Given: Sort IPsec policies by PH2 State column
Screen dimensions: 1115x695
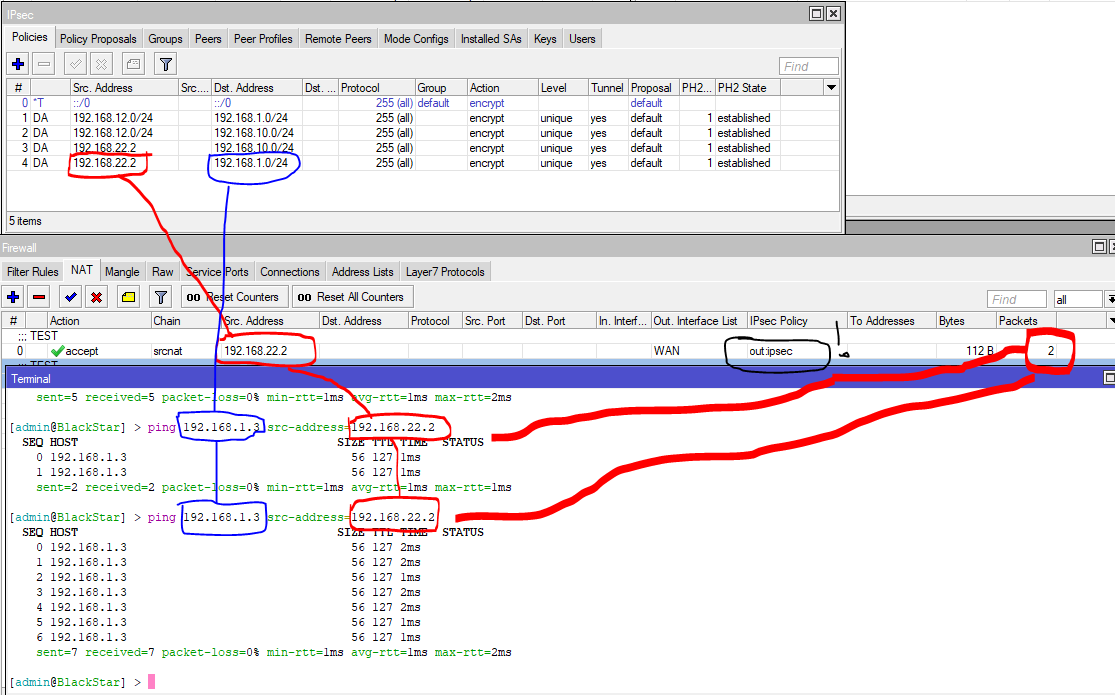Looking at the screenshot, I should point(747,87).
